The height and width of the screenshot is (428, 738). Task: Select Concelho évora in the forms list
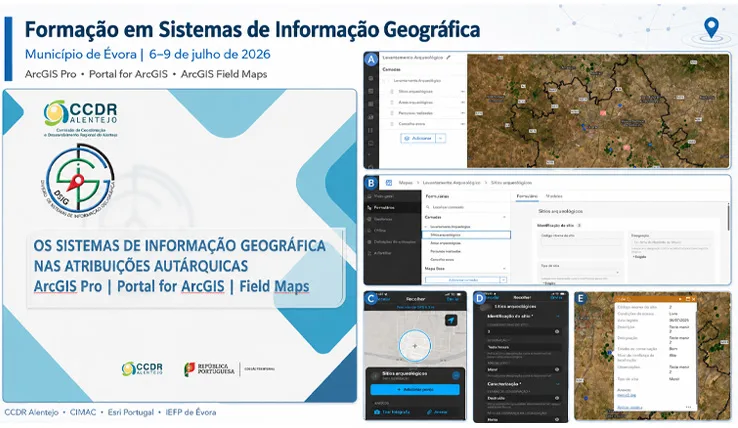(442, 259)
